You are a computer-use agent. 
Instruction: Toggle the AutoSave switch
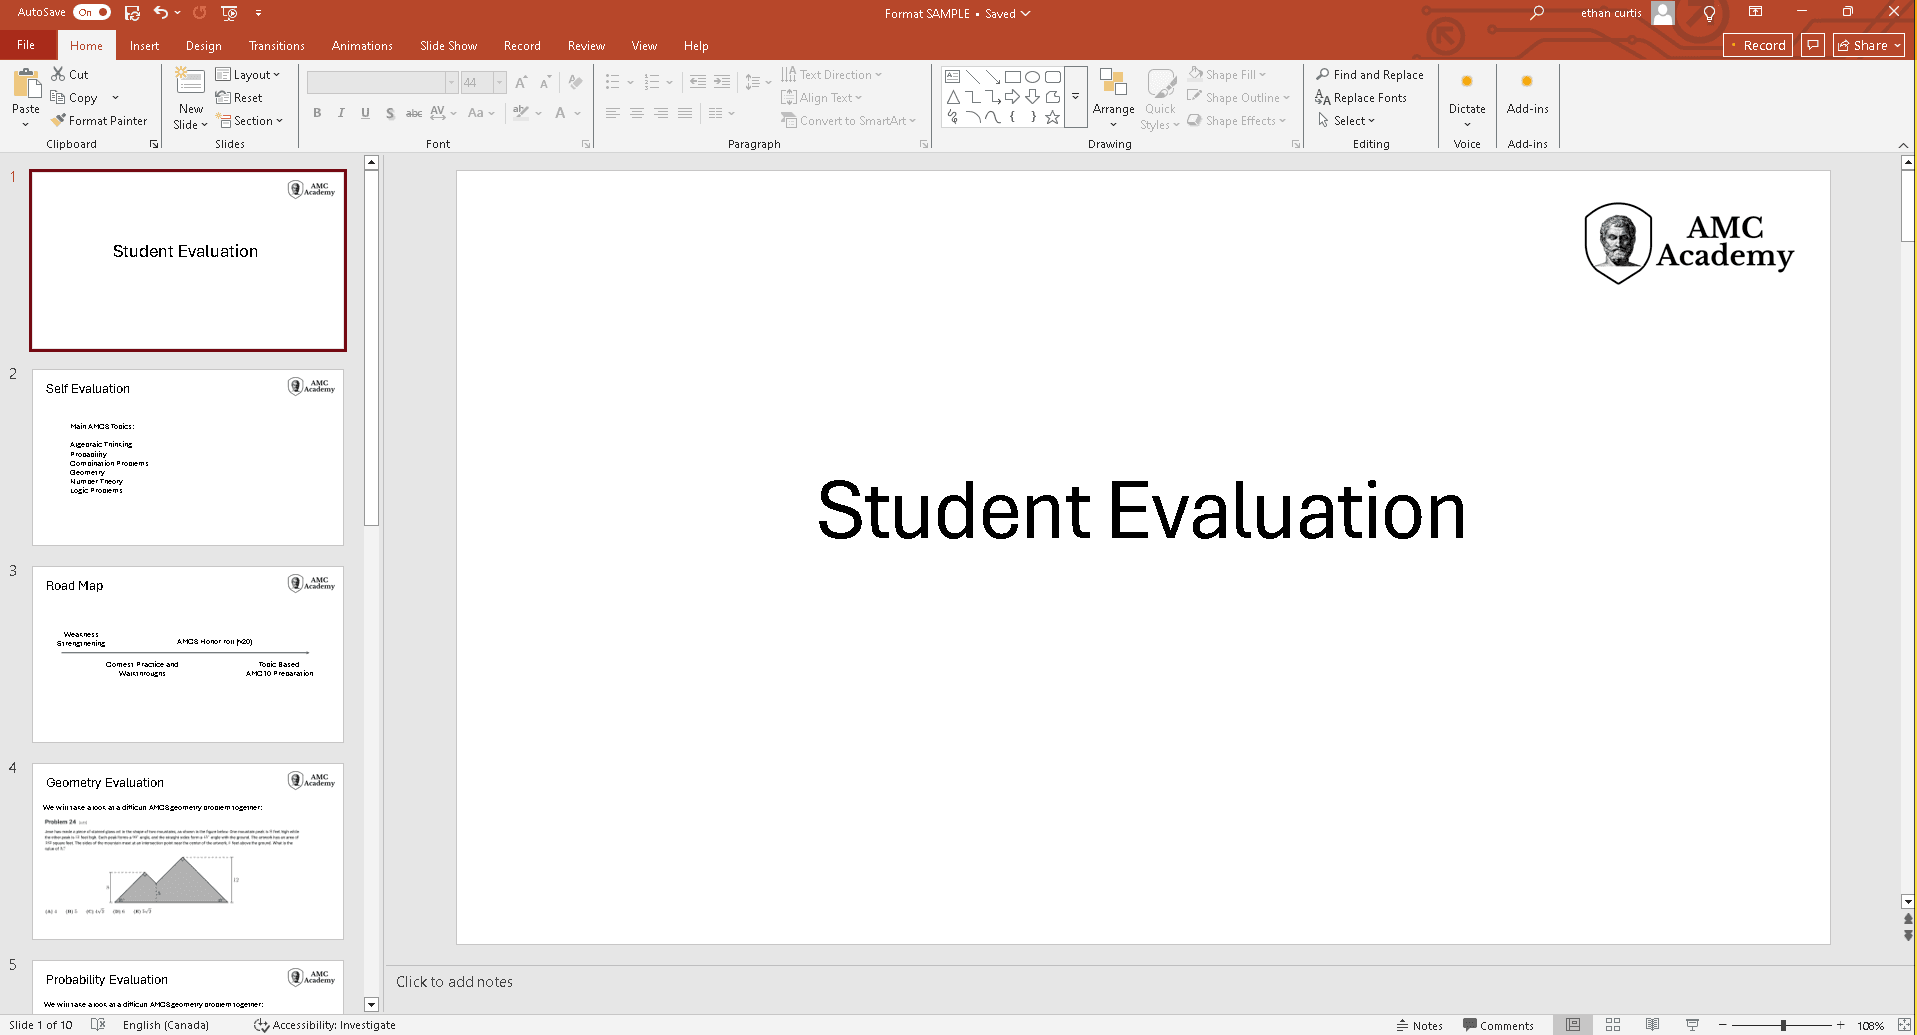tap(92, 13)
